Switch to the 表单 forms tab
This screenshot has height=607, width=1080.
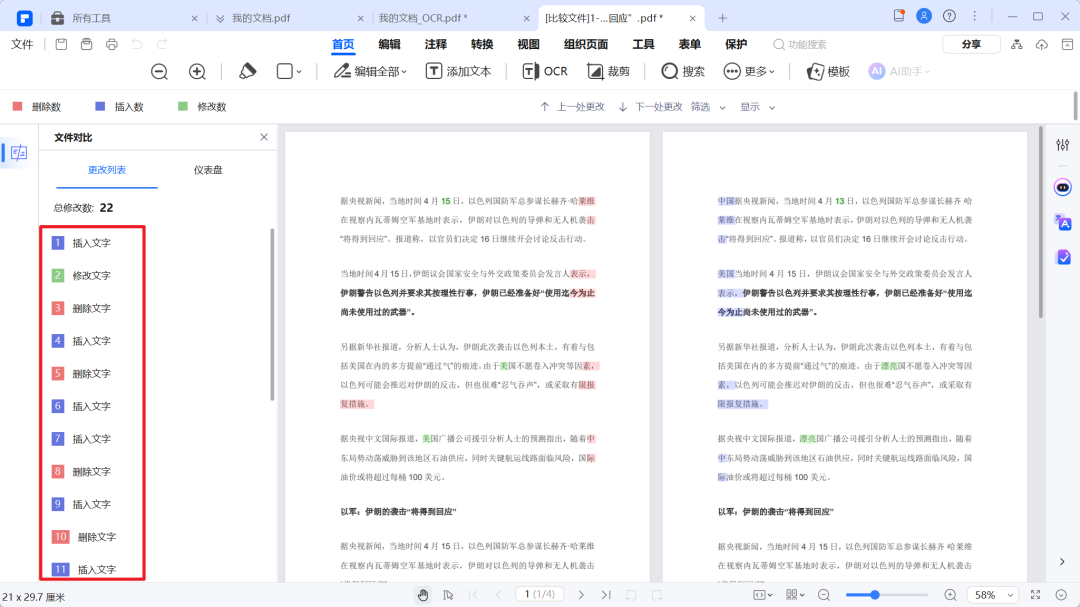tap(689, 44)
